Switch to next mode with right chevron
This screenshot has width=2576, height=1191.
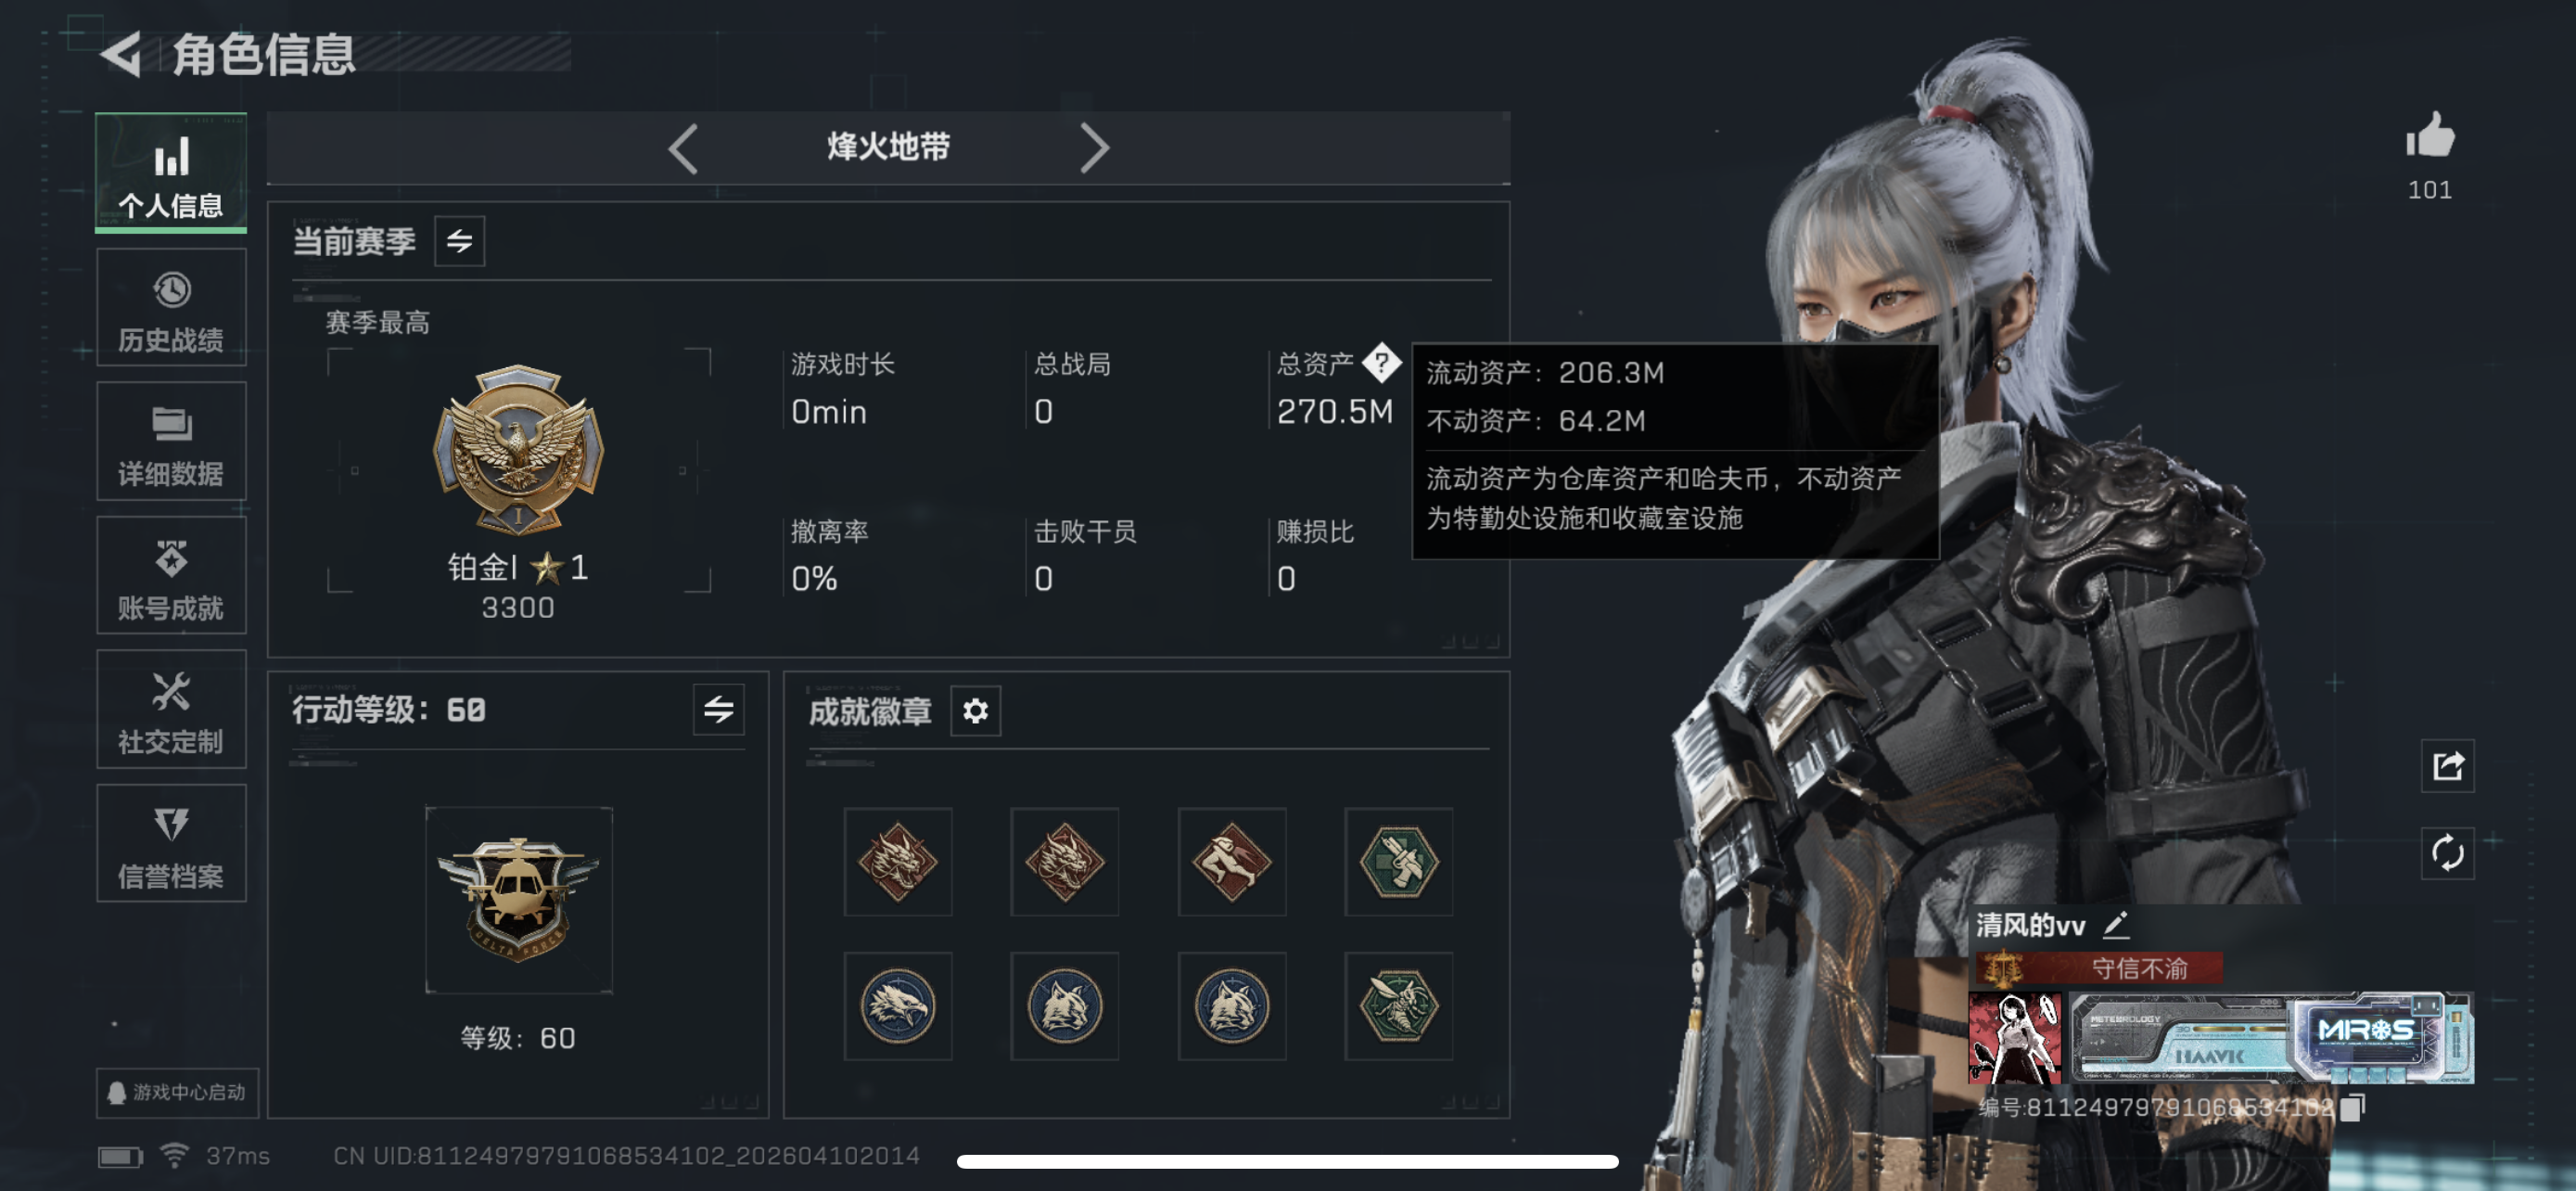[x=1094, y=149]
